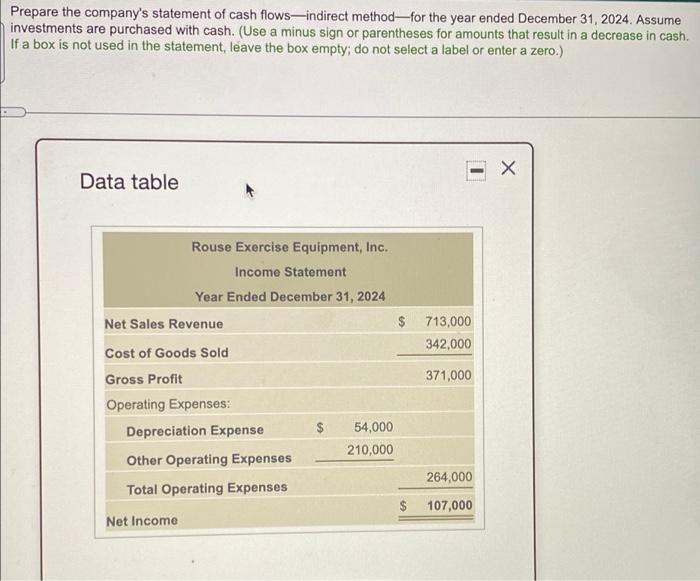
Task: Minimize the Data table dialog
Action: [476, 171]
